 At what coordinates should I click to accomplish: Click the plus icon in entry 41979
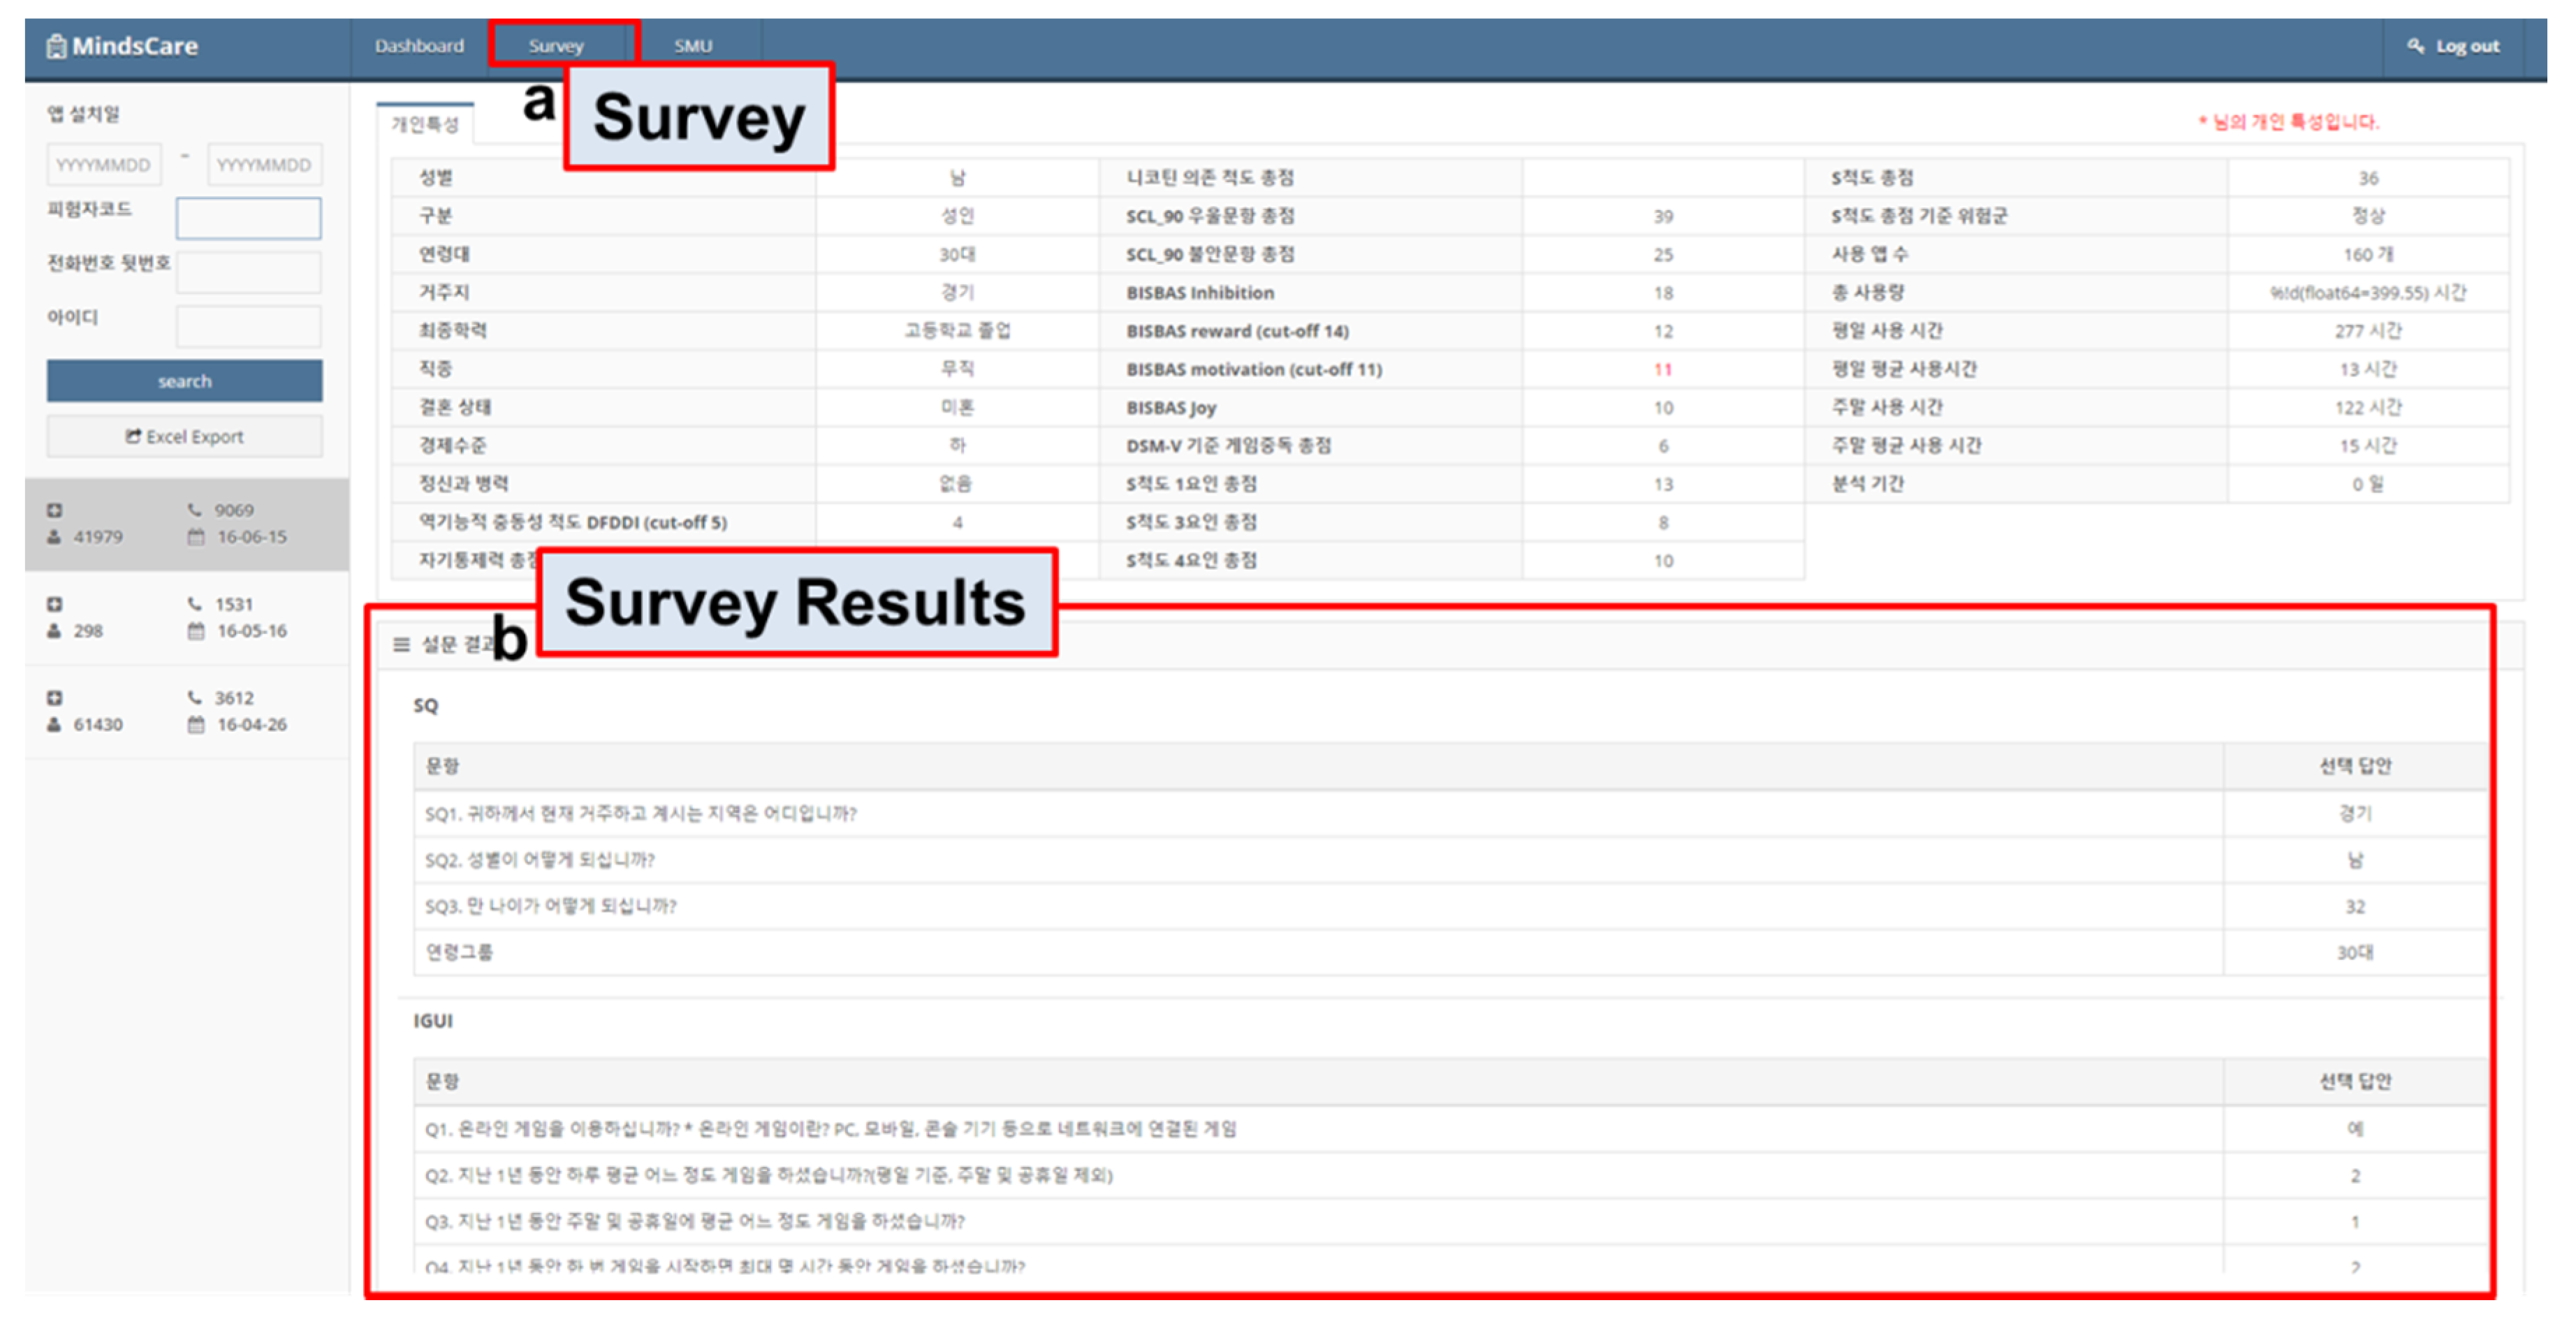[55, 510]
